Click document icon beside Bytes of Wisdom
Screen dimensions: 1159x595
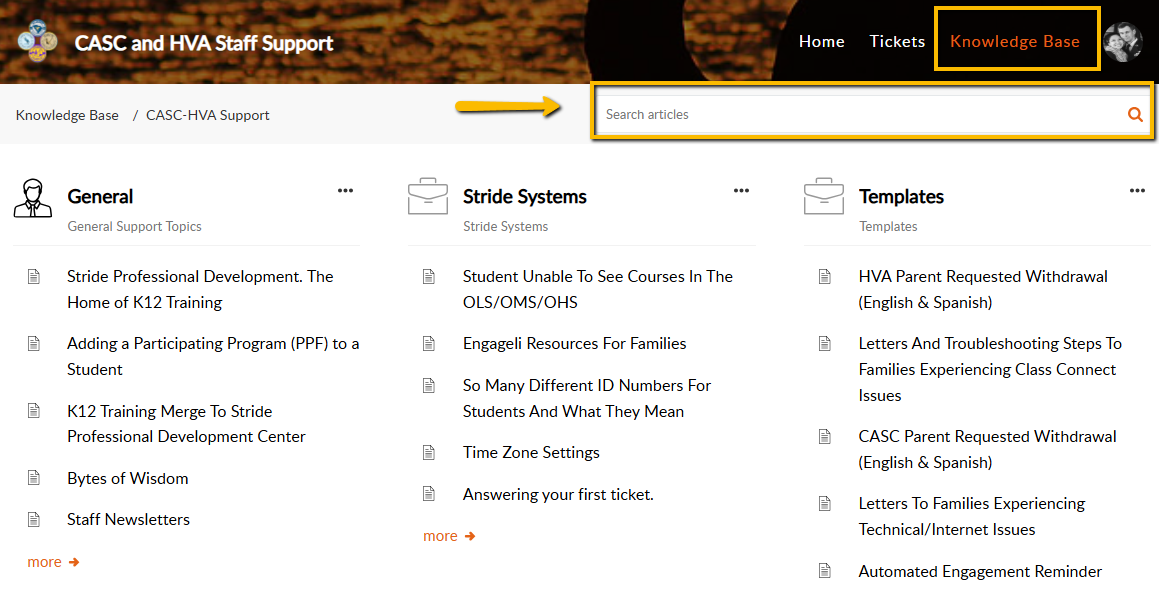pyautogui.click(x=34, y=478)
